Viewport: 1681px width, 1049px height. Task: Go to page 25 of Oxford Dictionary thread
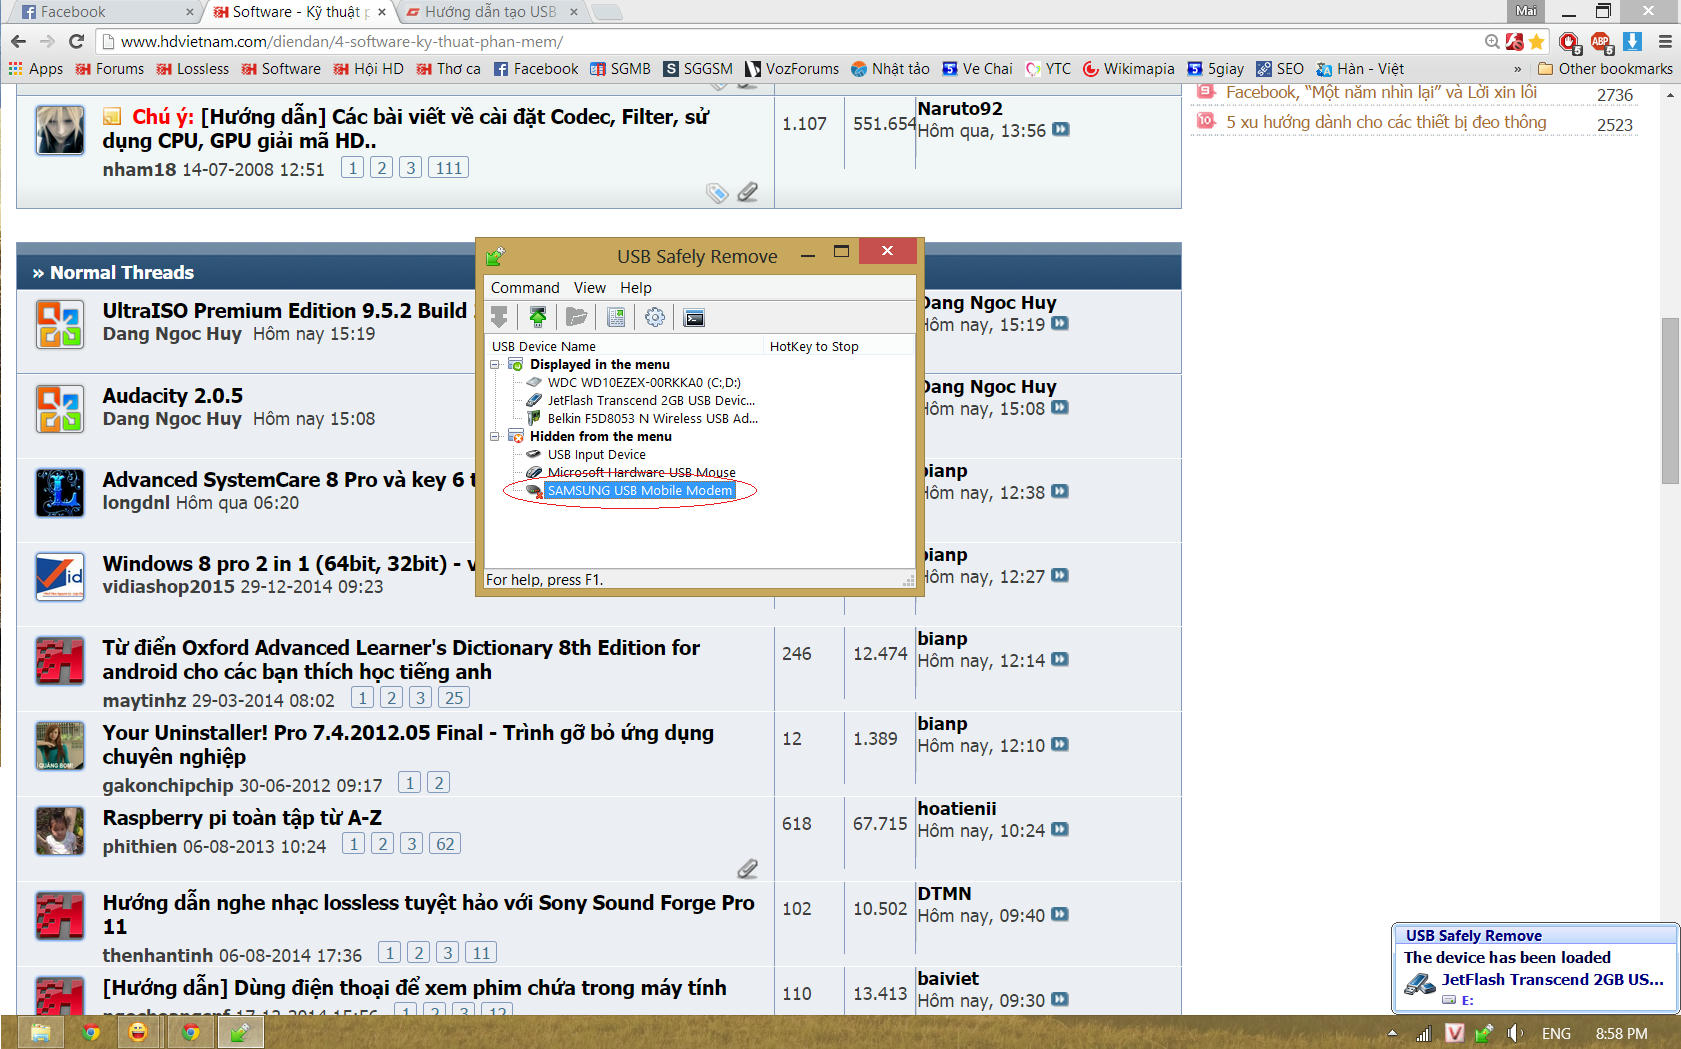(454, 698)
